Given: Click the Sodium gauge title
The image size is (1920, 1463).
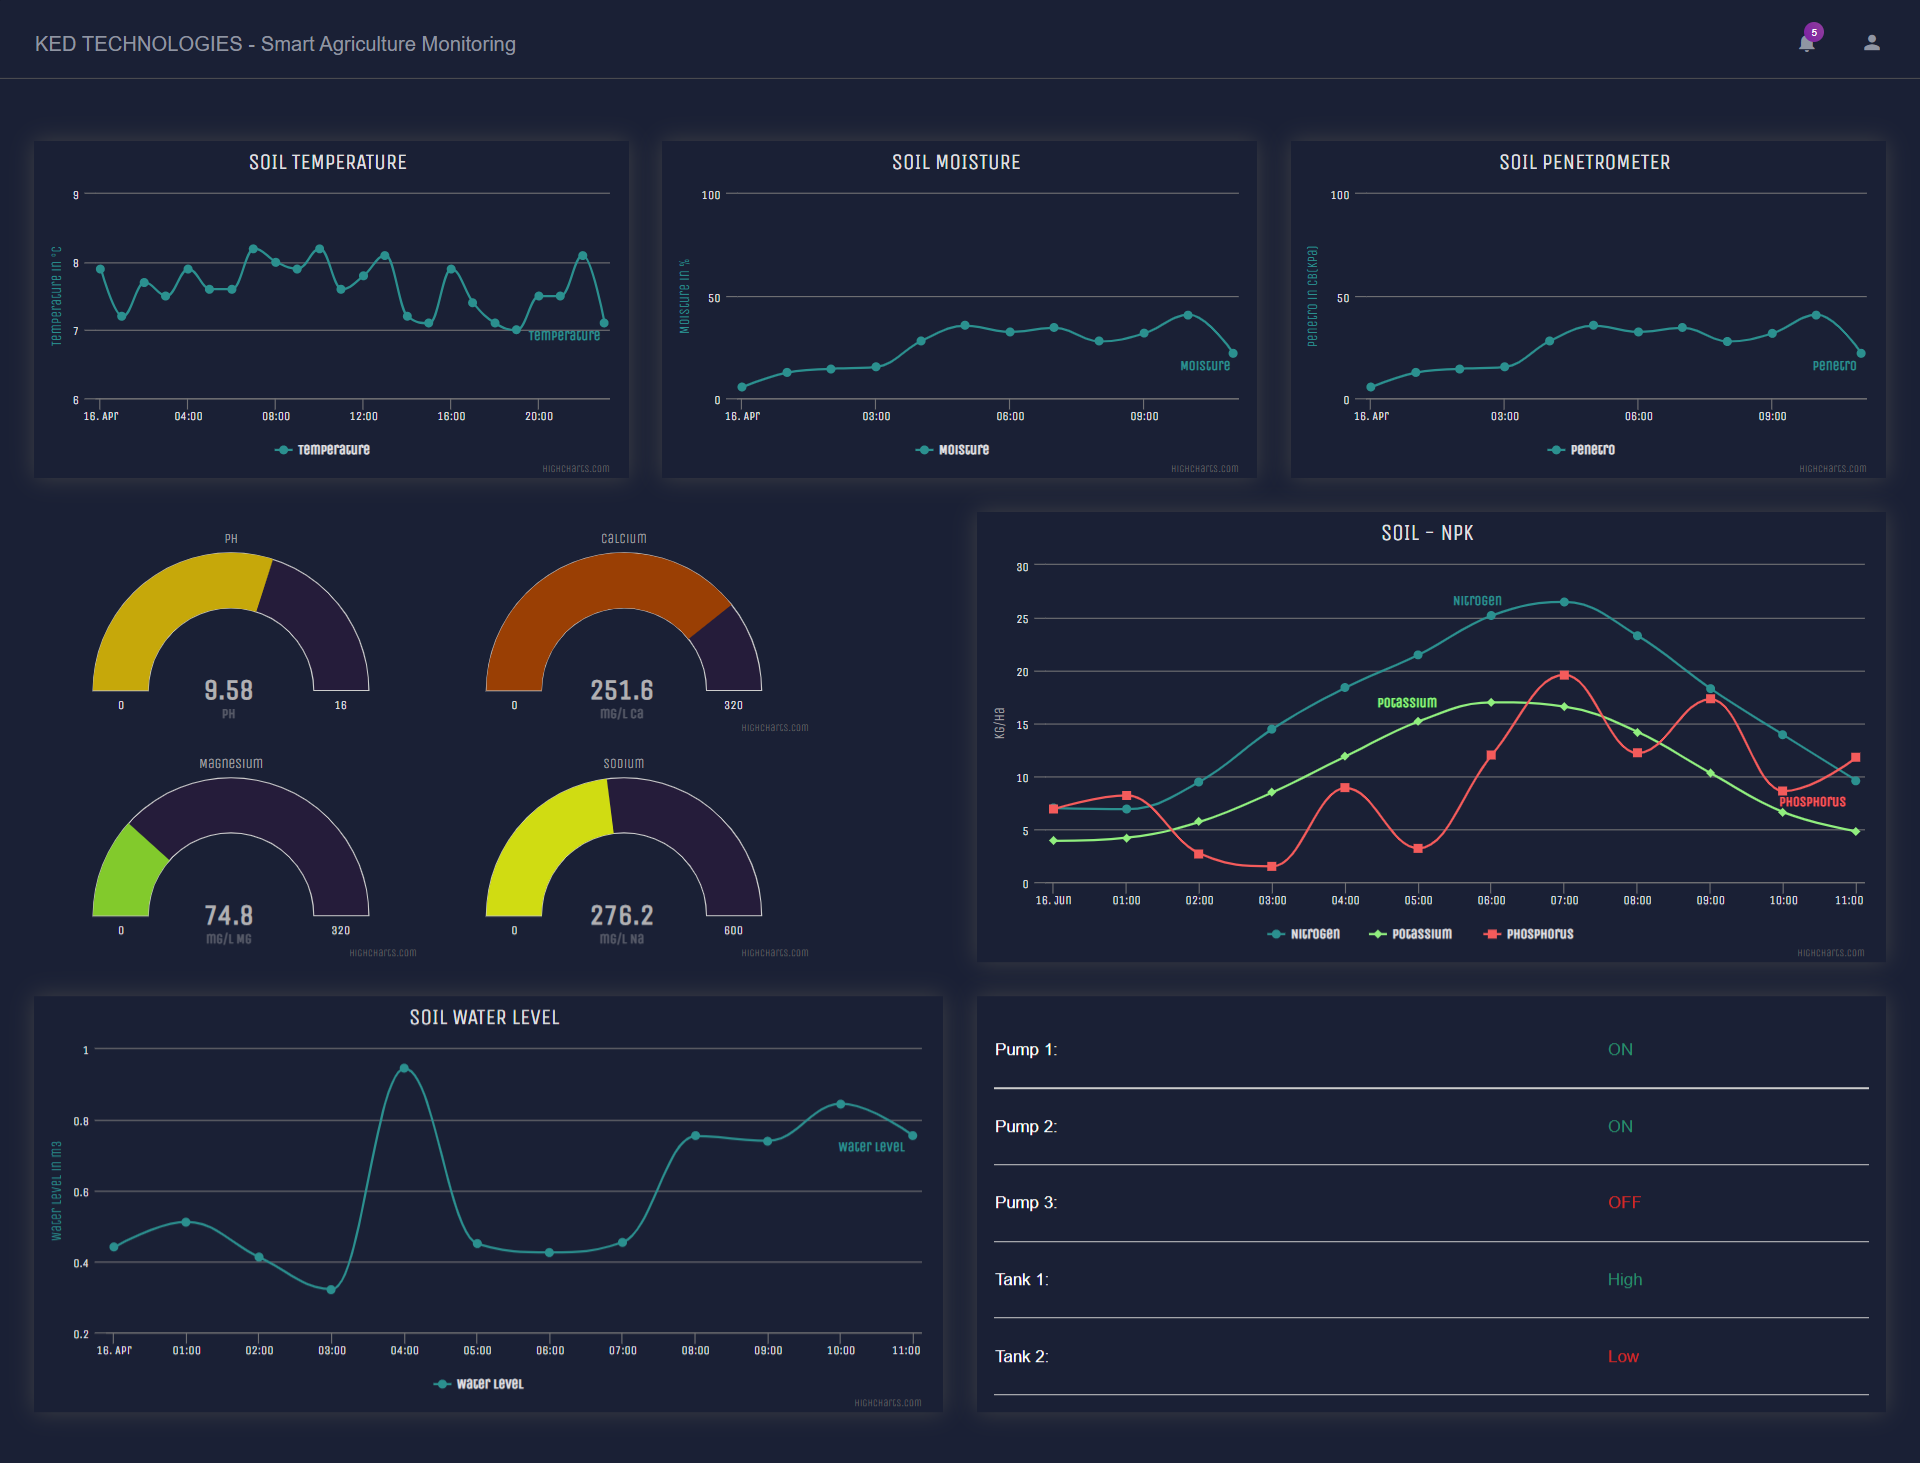Looking at the screenshot, I should (x=624, y=764).
